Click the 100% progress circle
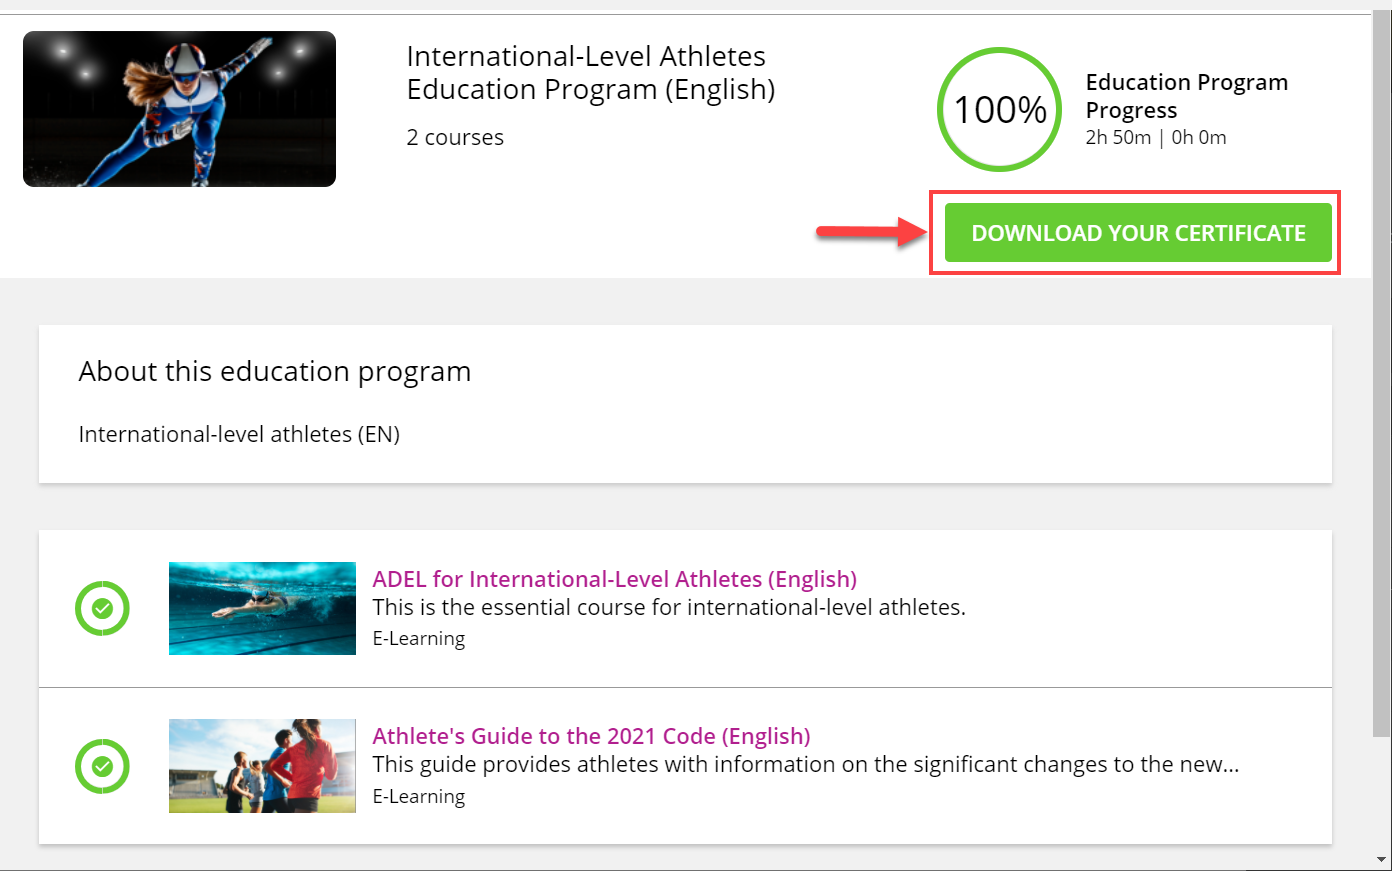 (999, 109)
